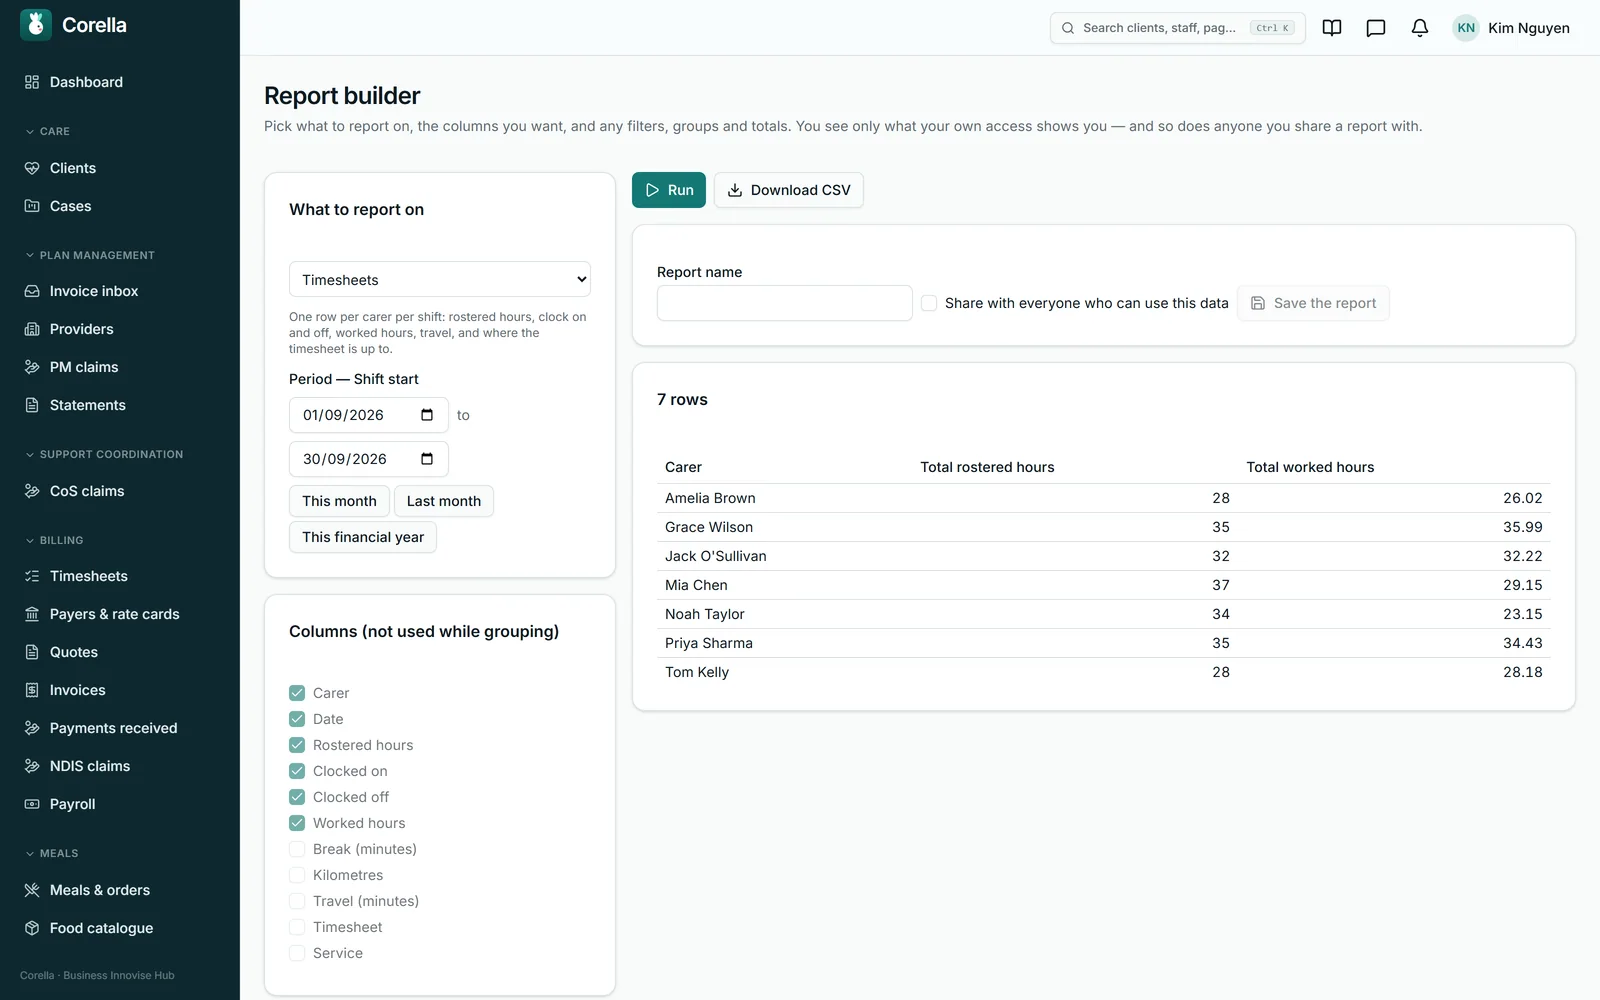Collapse the MEALS sidebar section

pos(52,853)
